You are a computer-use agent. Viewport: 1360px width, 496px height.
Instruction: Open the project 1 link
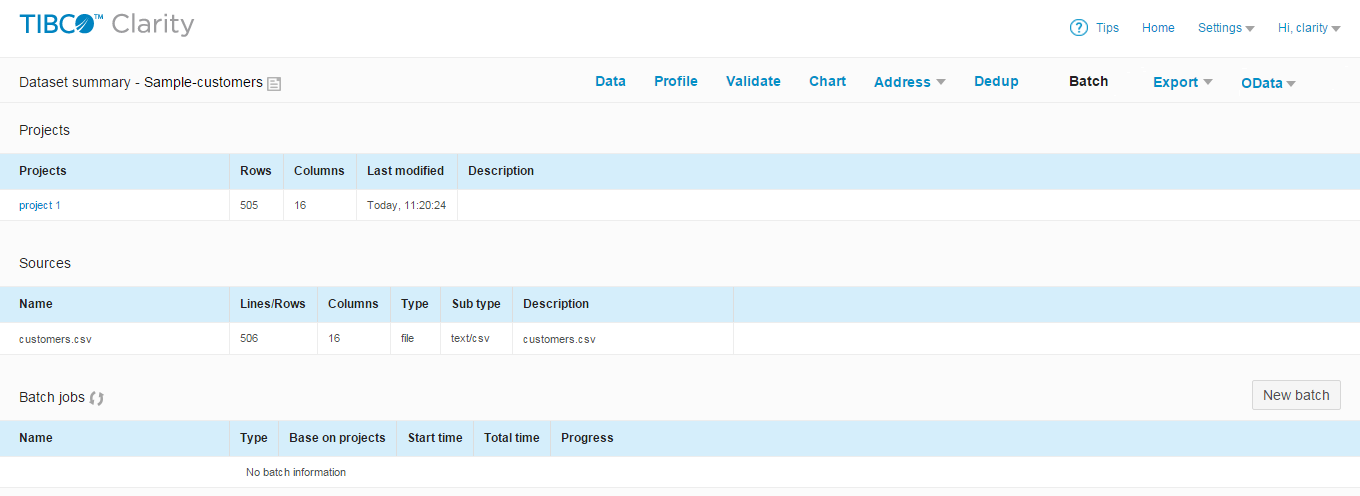pyautogui.click(x=40, y=205)
